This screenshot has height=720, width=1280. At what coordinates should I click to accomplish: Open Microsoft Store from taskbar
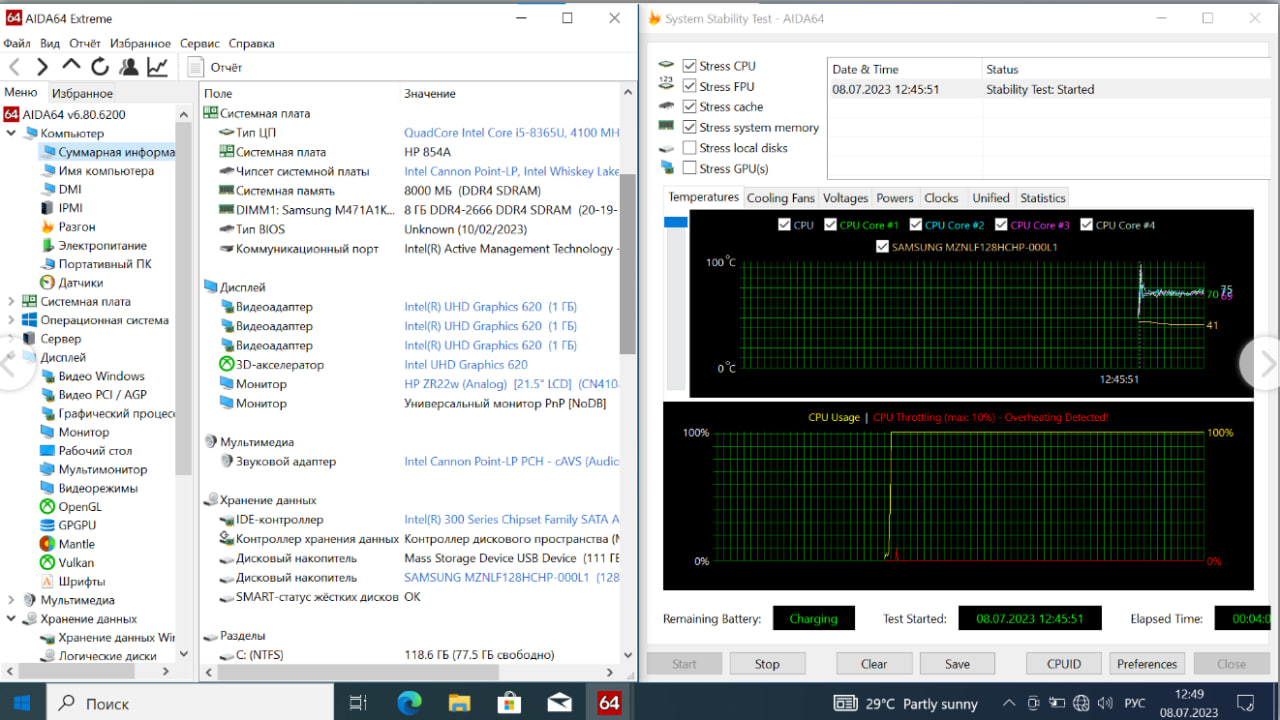(509, 703)
